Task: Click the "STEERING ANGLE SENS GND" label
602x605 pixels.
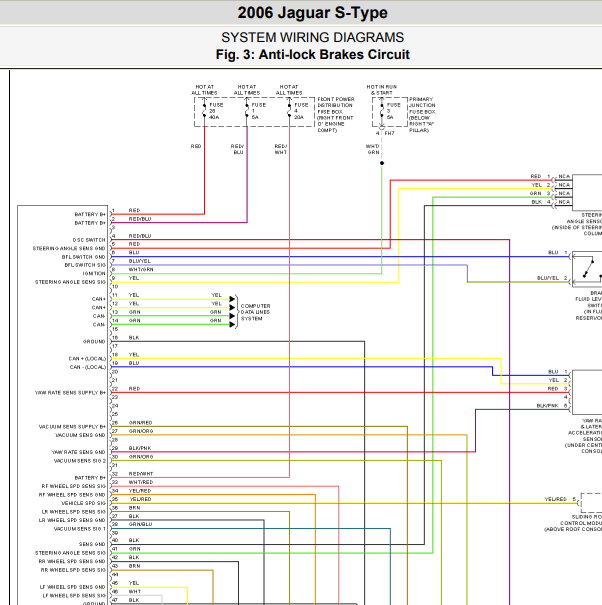Action: [69, 248]
